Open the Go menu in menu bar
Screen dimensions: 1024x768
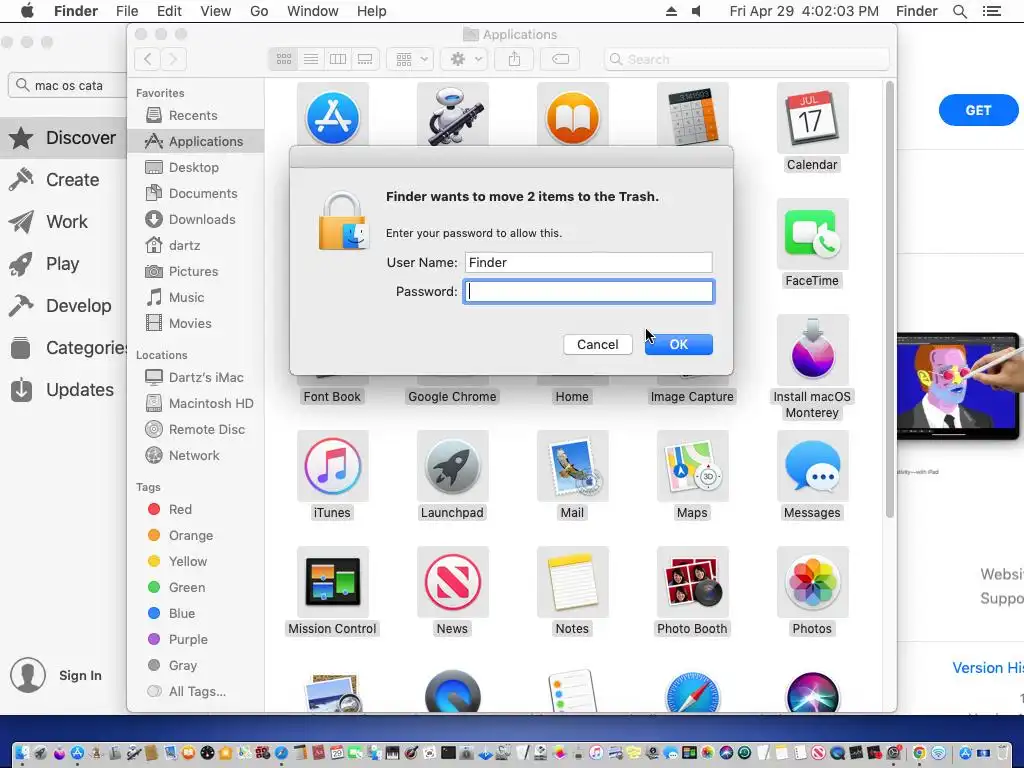coord(259,11)
